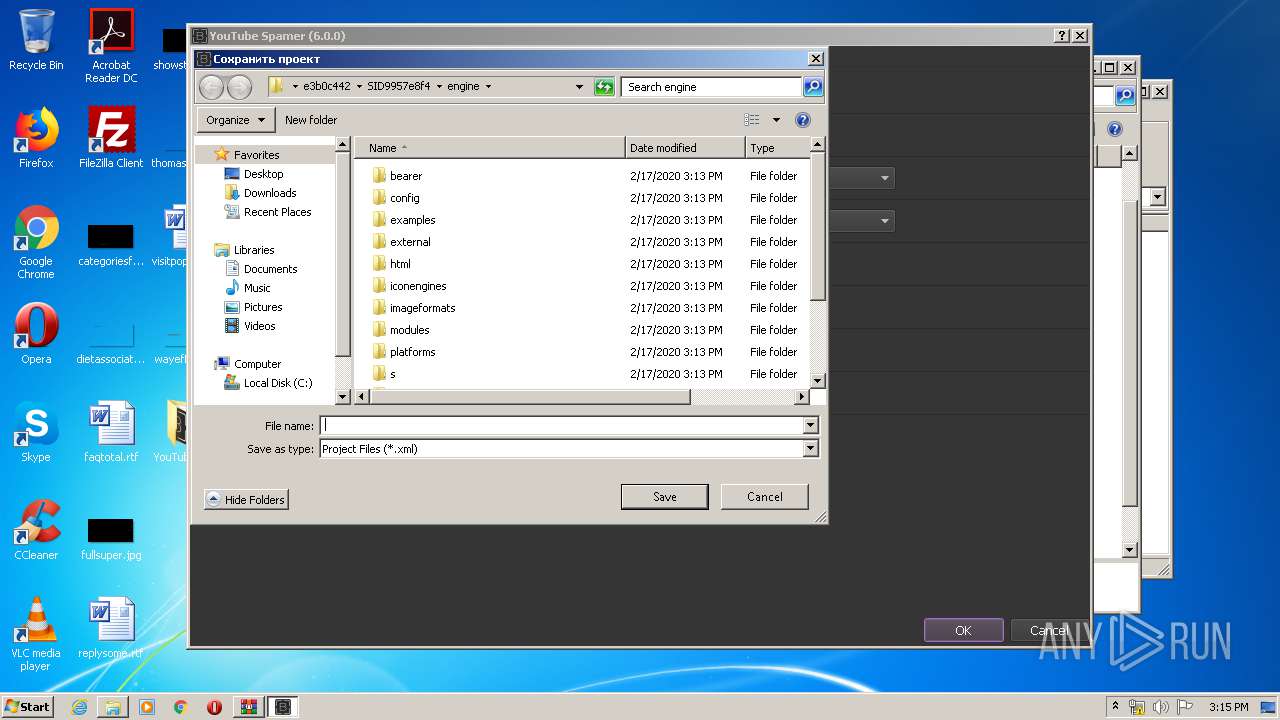
Task: Select Music library
Action: click(x=257, y=288)
